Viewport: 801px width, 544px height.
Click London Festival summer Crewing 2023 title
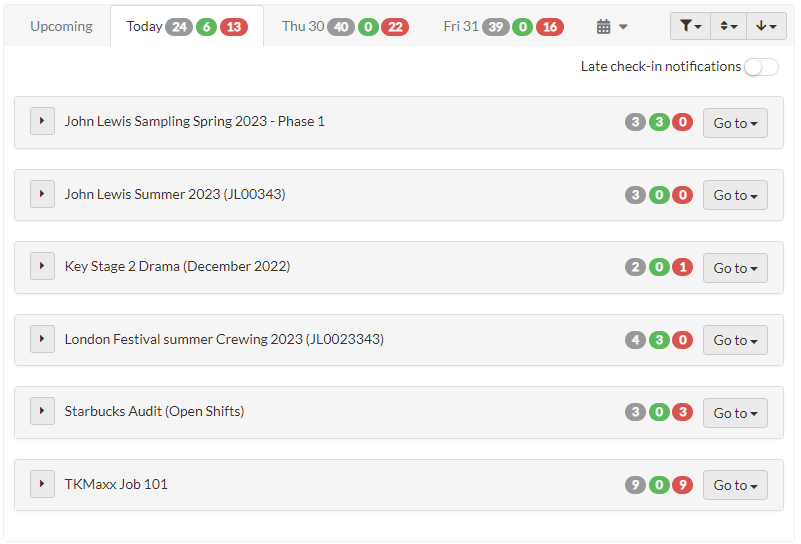point(224,340)
